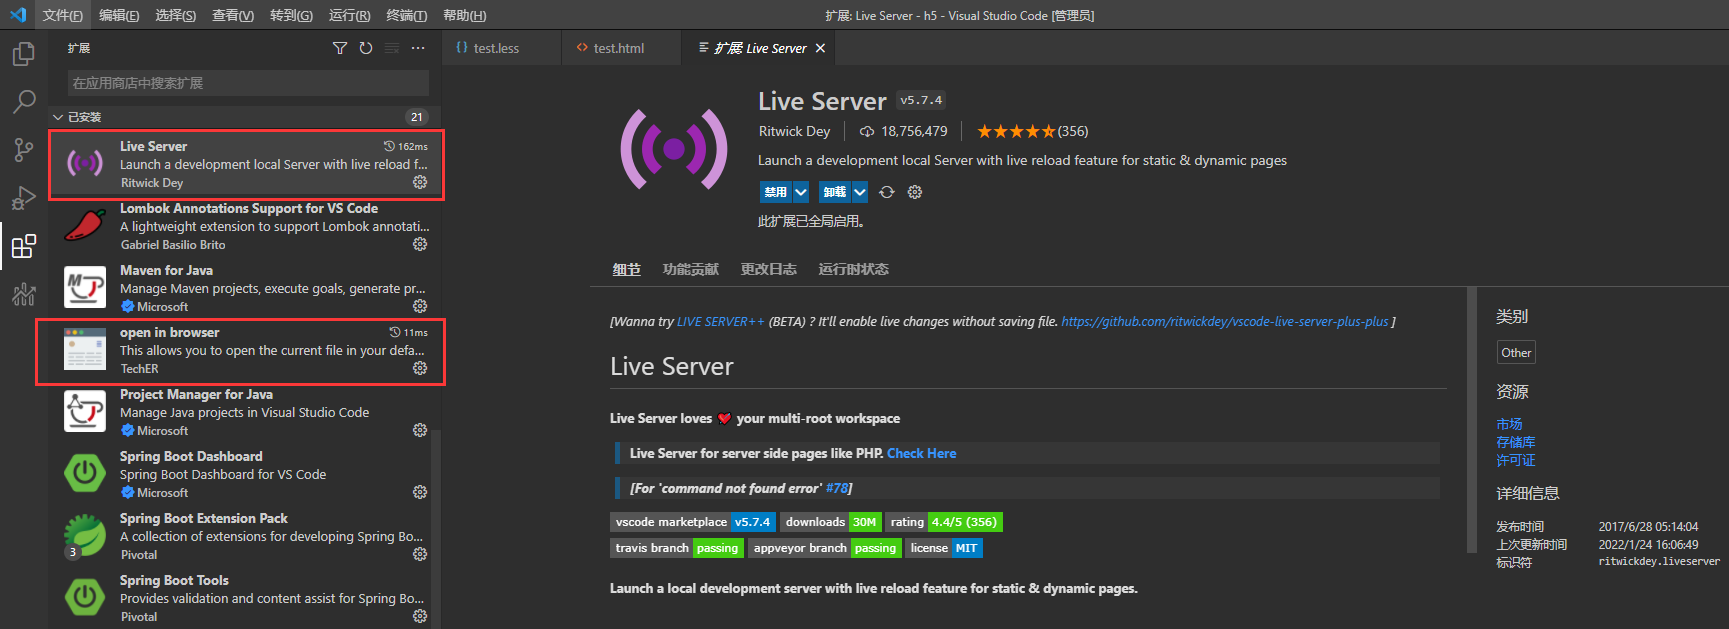Open the 运行(R) menu
1729x629 pixels.
349,15
